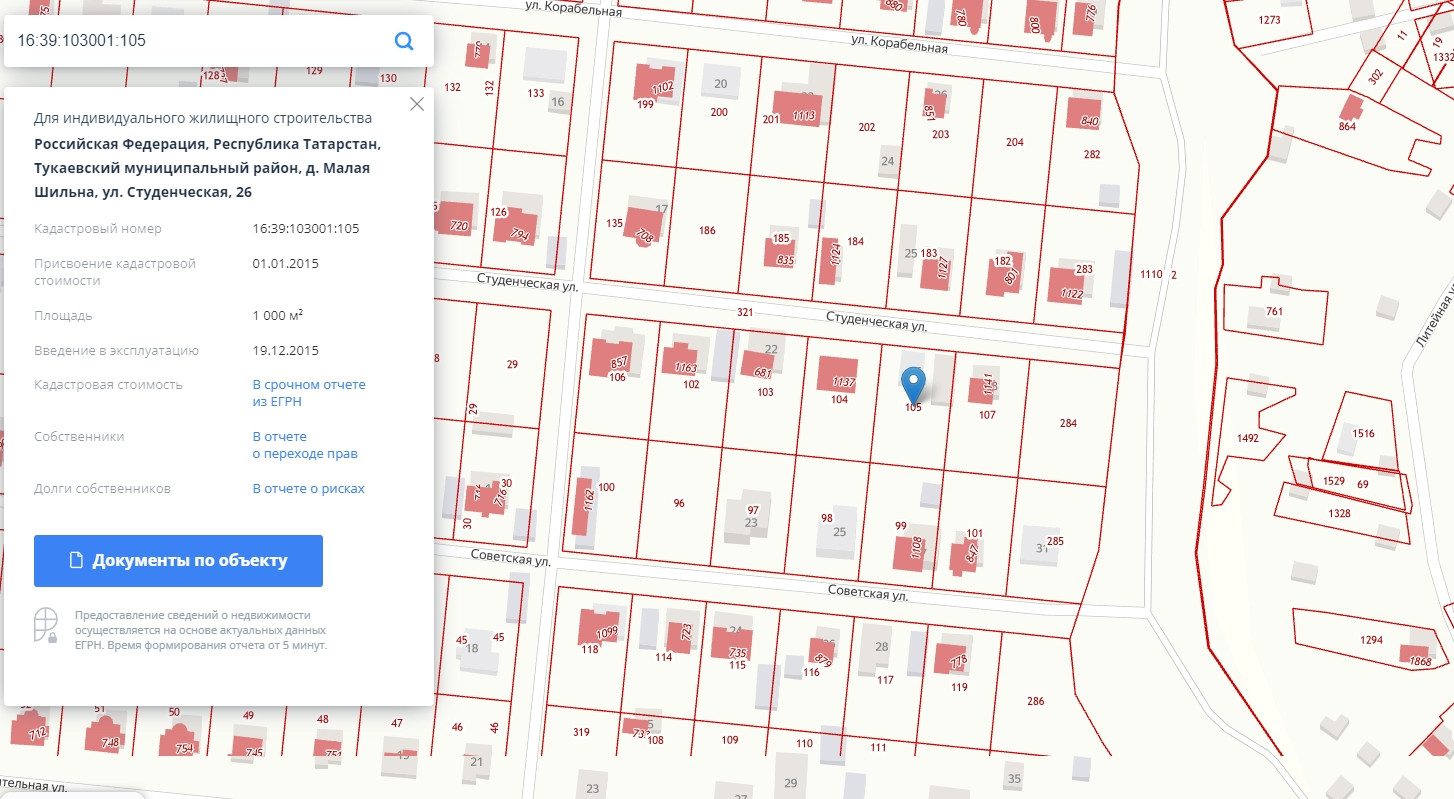The height and width of the screenshot is (799, 1454).
Task: Select parcel 1273 on the map
Action: tap(1270, 19)
